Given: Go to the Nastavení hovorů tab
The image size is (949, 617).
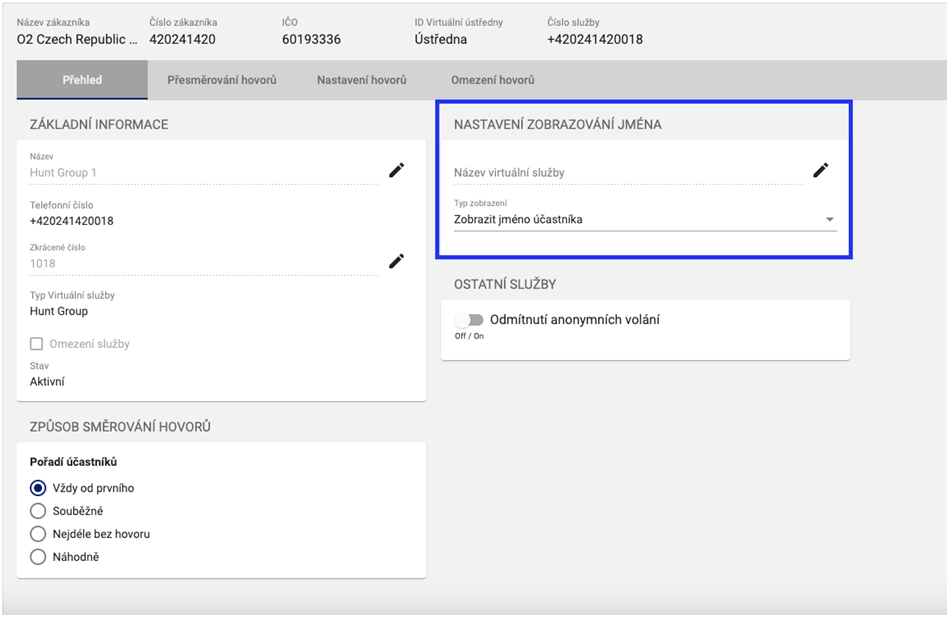Looking at the screenshot, I should 361,80.
